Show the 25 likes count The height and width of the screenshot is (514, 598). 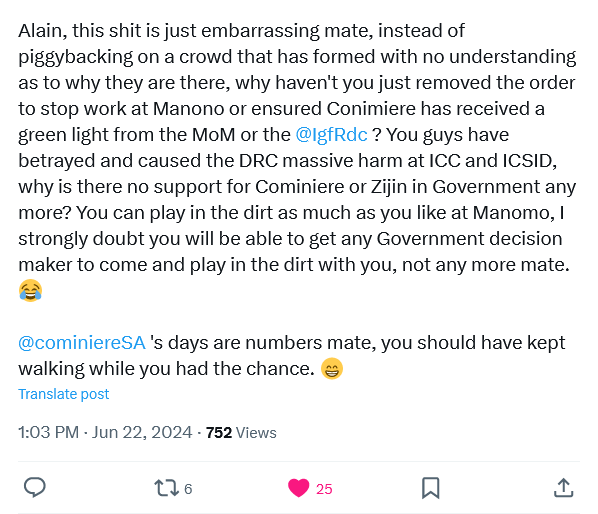coord(324,489)
